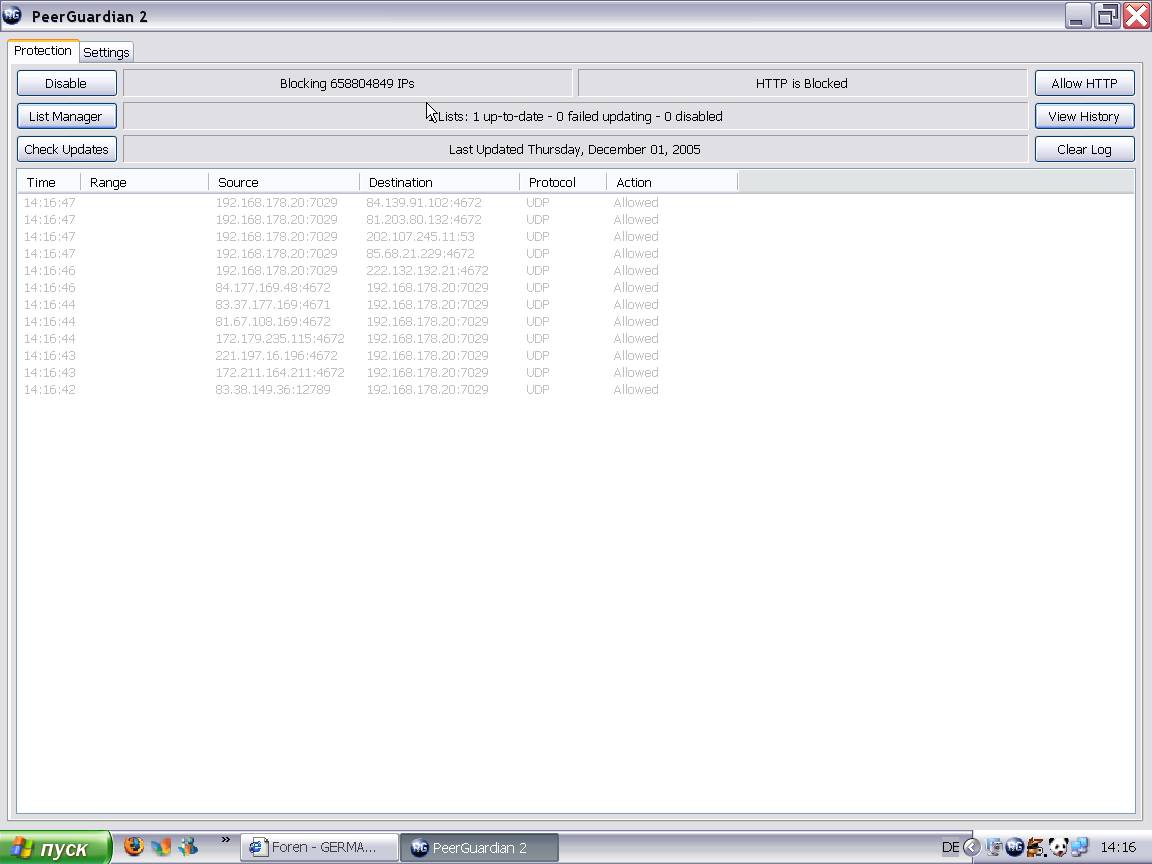Select row with destination 81.203.80.132:4672
This screenshot has height=864, width=1152.
click(x=575, y=219)
